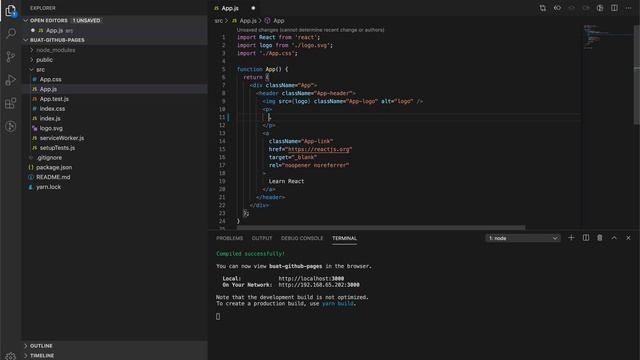This screenshot has height=360, width=640.
Task: Expand the Timeline section
Action: 114,356
